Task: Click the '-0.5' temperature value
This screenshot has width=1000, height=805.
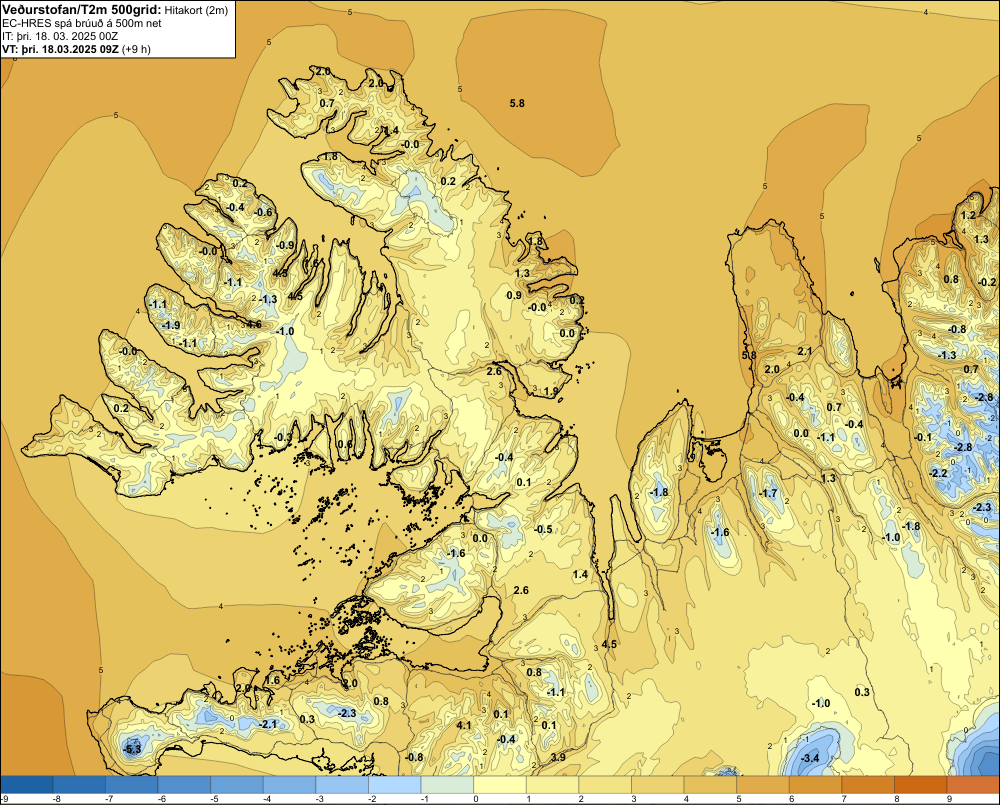Action: point(543,529)
